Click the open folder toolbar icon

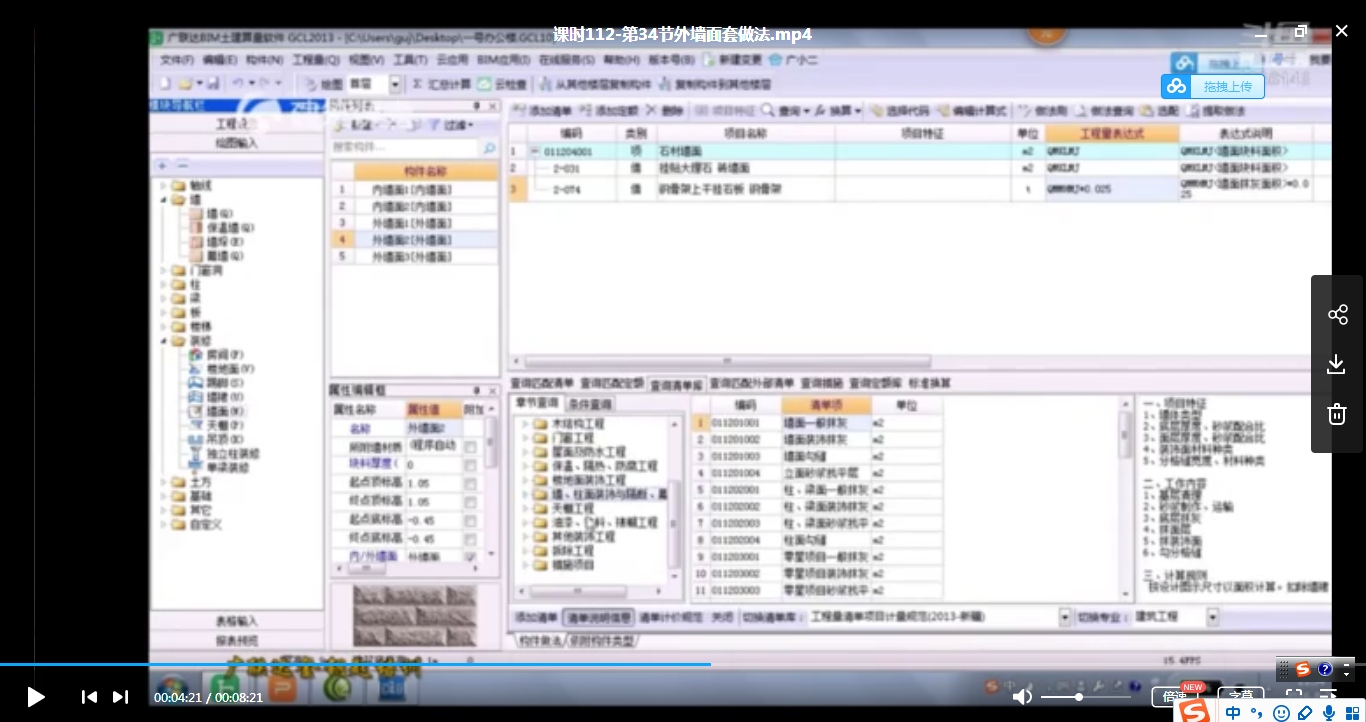(x=185, y=84)
